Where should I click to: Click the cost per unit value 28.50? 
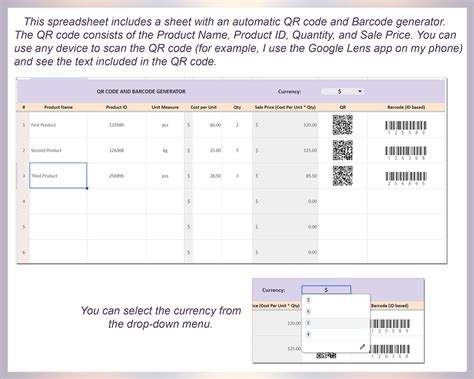pos(215,176)
